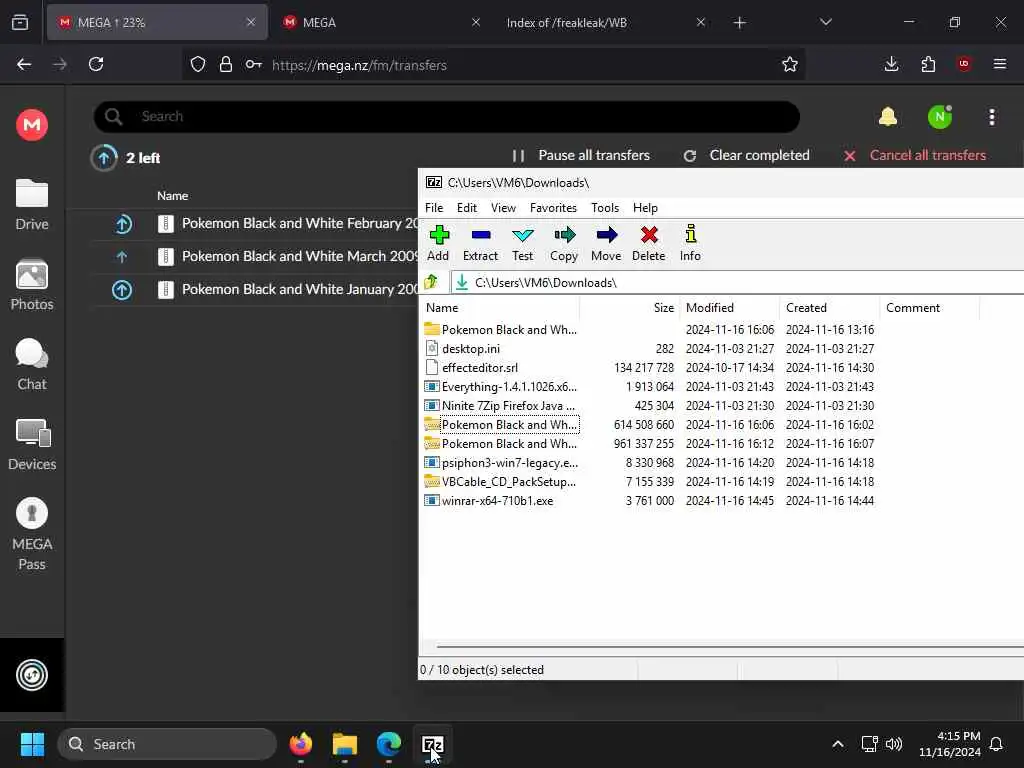Click Cancel all transfers
The width and height of the screenshot is (1024, 768).
tap(915, 155)
